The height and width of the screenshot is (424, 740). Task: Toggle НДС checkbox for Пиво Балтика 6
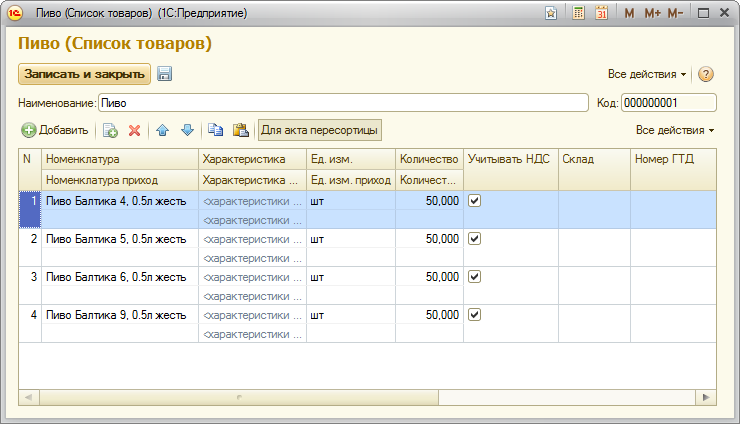coord(474,276)
